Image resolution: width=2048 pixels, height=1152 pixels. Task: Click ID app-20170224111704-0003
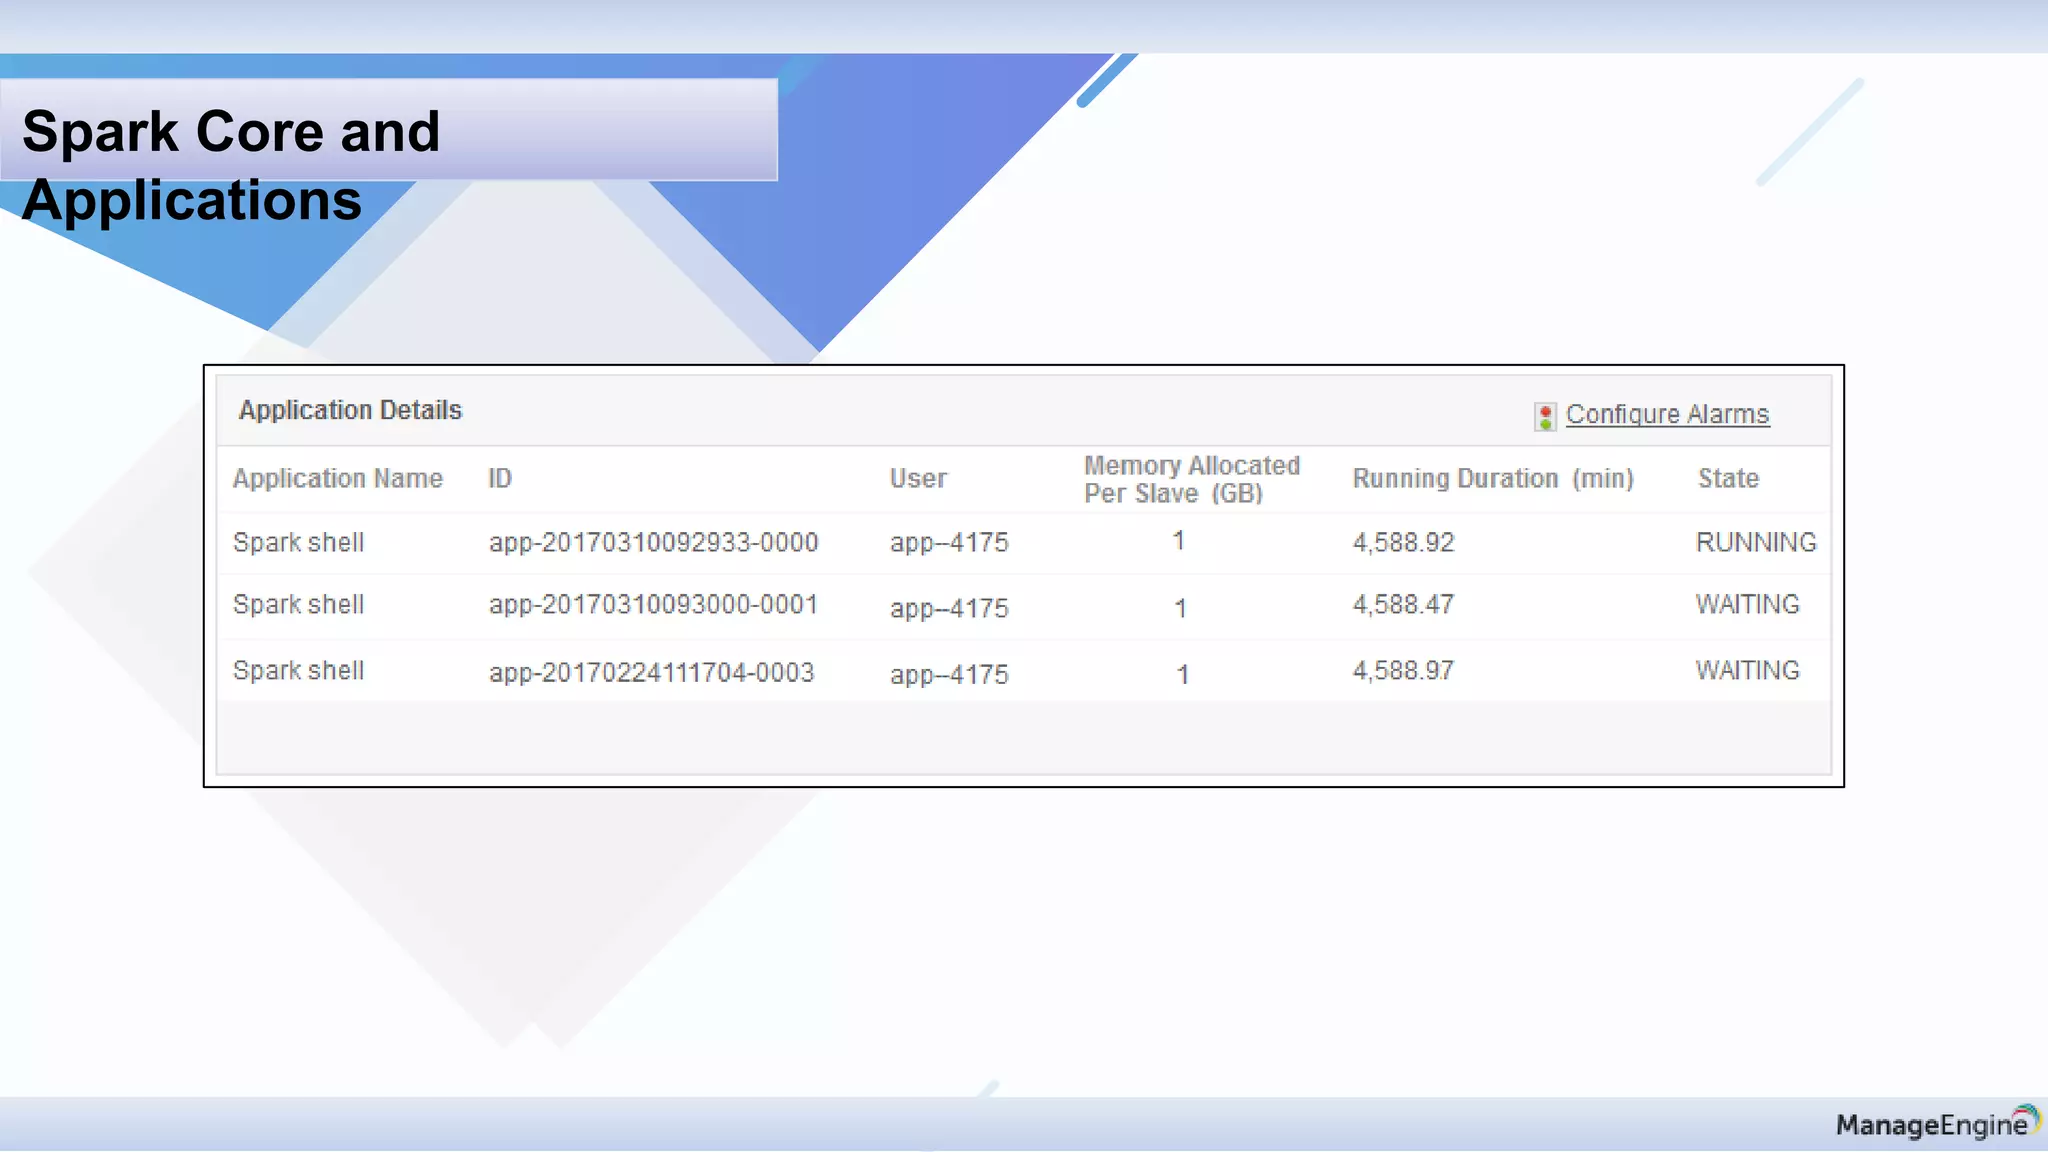[651, 673]
